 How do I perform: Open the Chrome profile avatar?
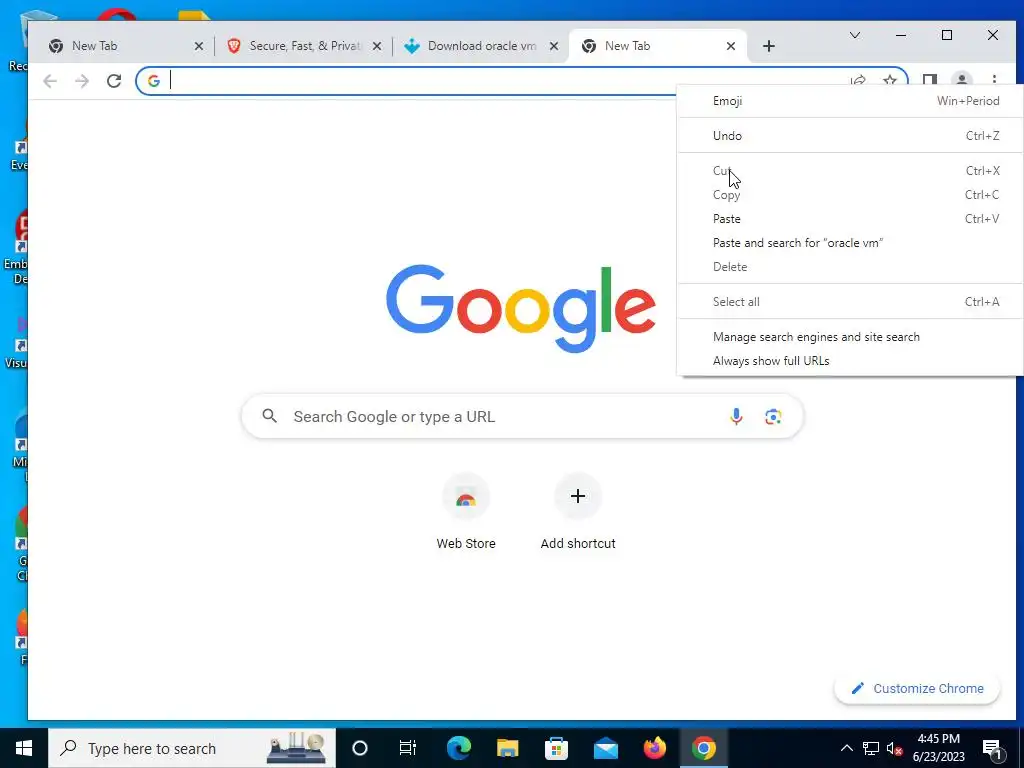point(961,80)
